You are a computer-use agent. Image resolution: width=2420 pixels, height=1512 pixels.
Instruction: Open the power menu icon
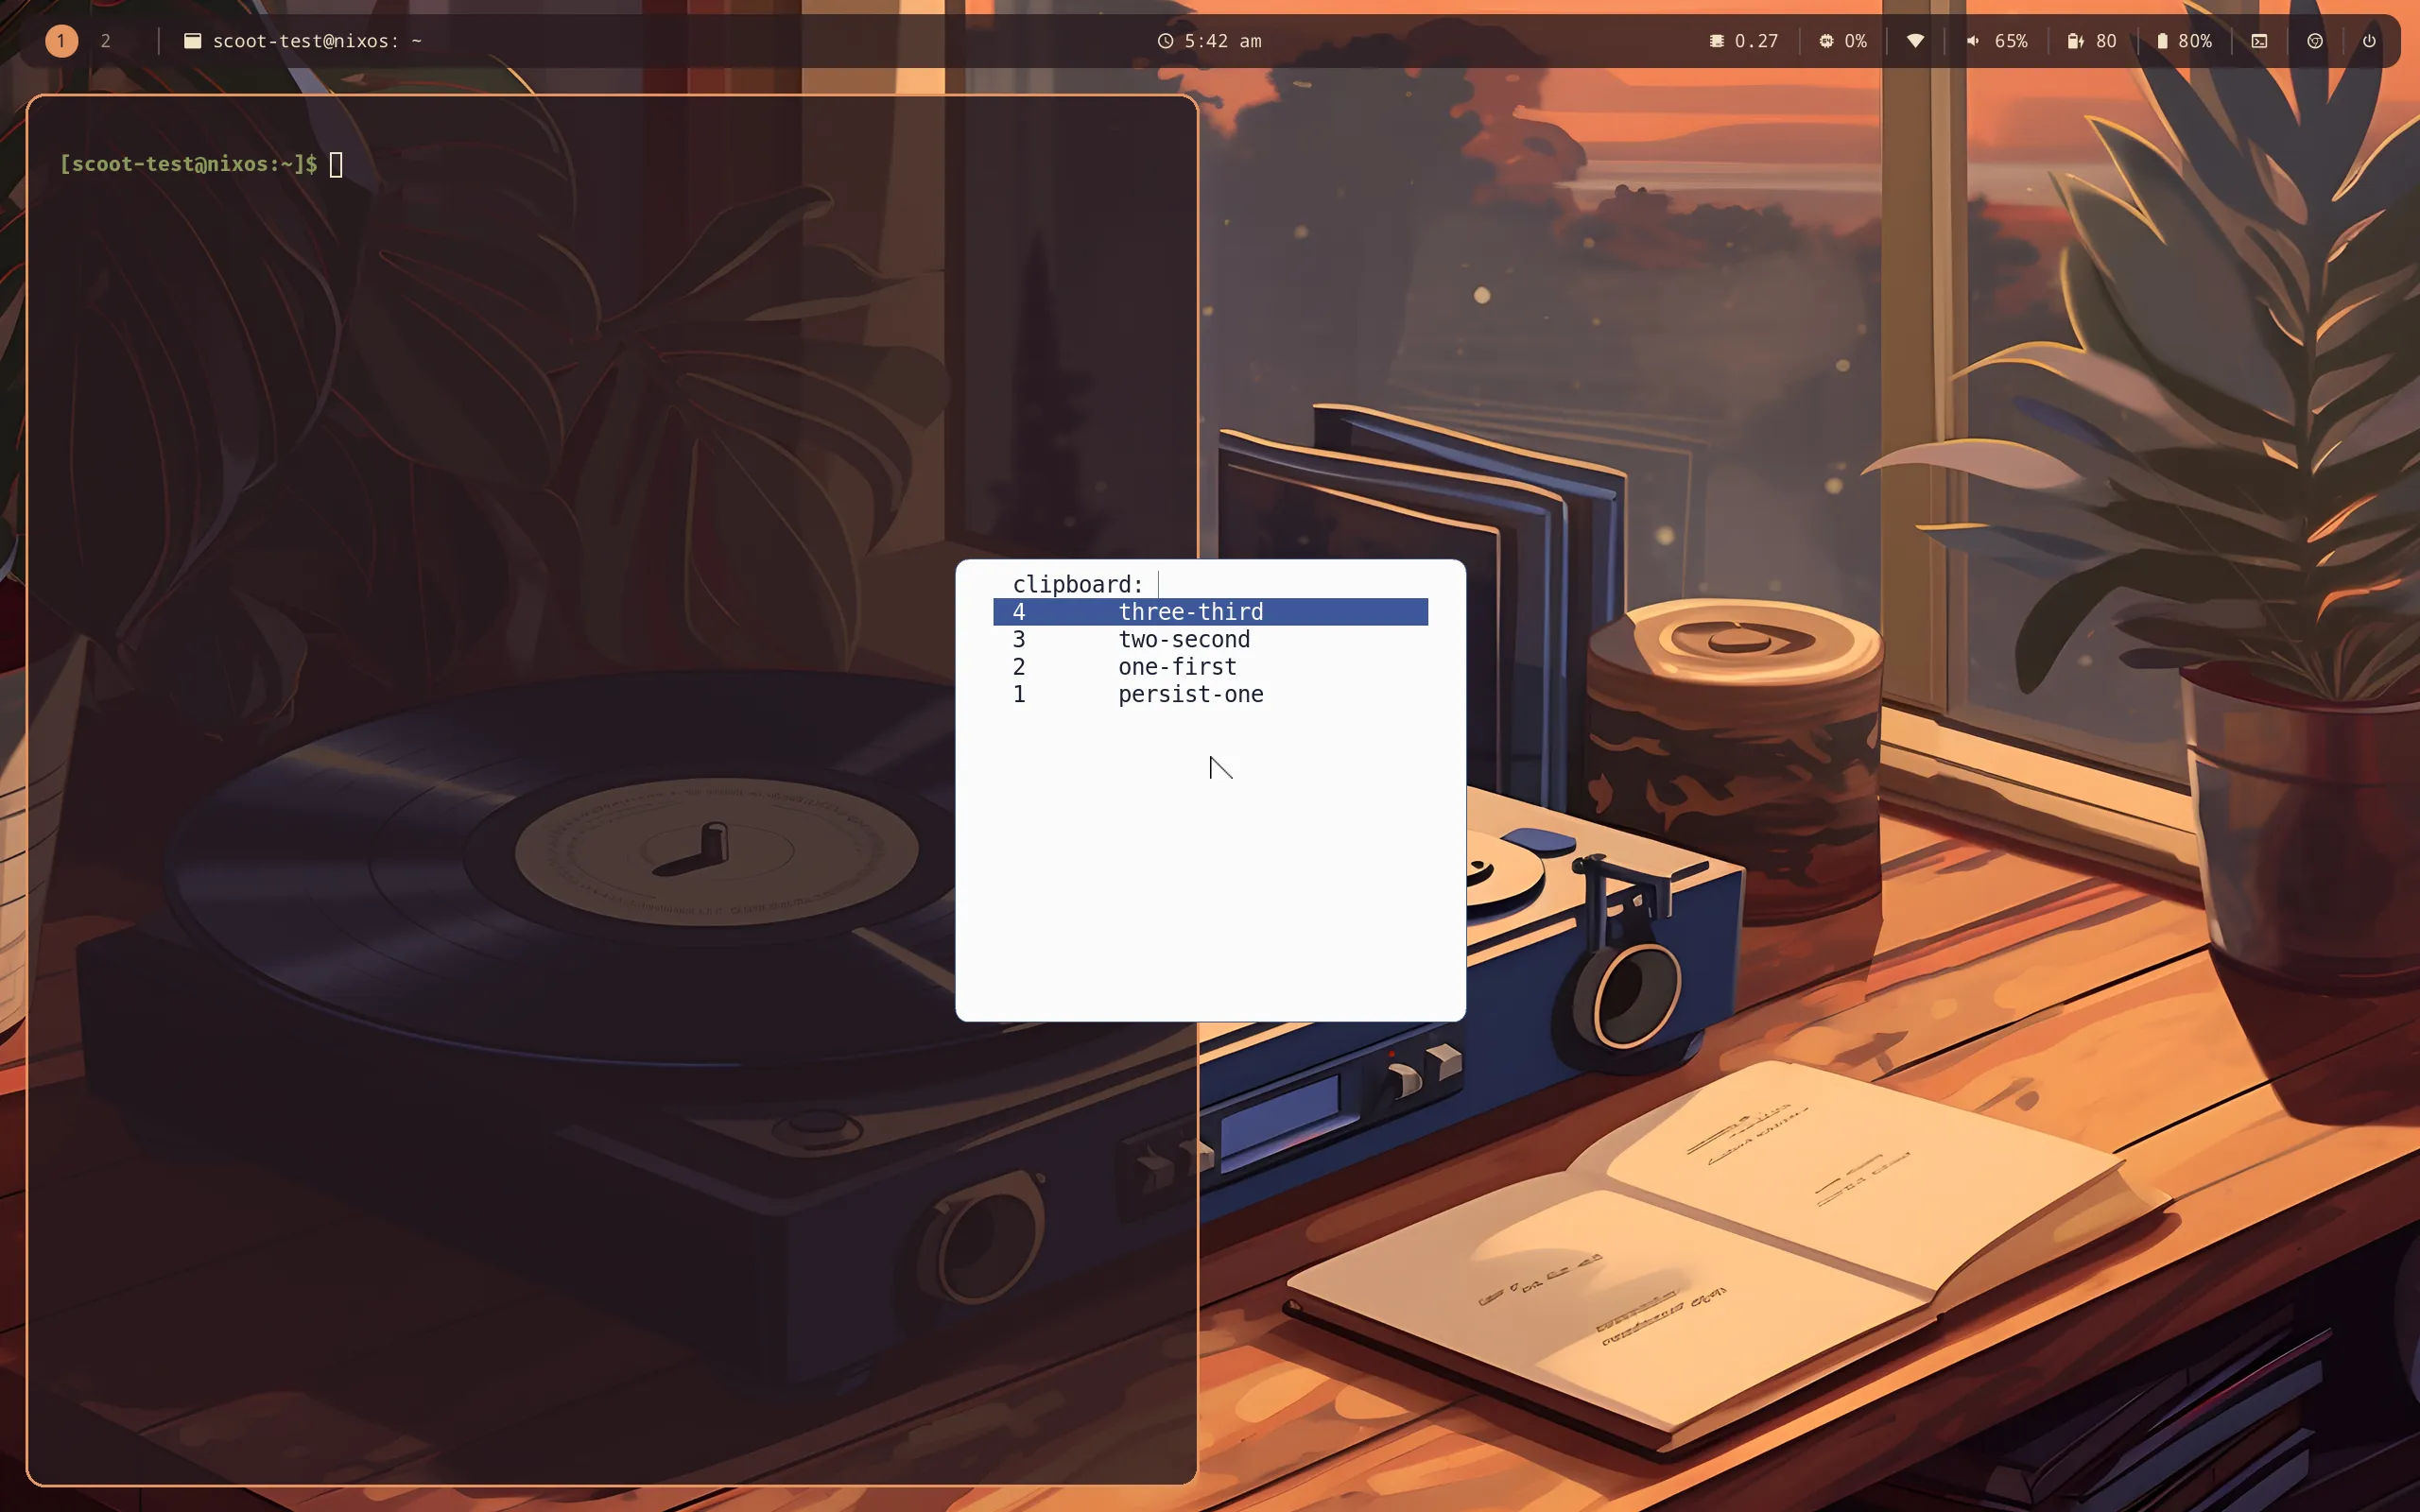pyautogui.click(x=2369, y=41)
